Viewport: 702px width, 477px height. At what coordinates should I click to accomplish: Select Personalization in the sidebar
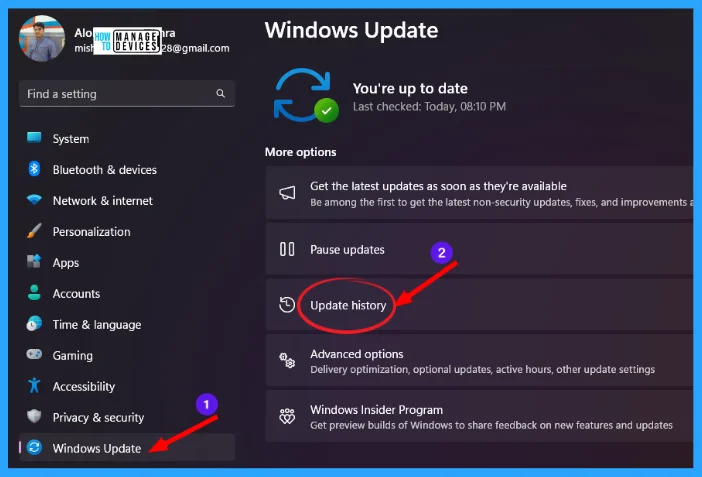(127, 232)
